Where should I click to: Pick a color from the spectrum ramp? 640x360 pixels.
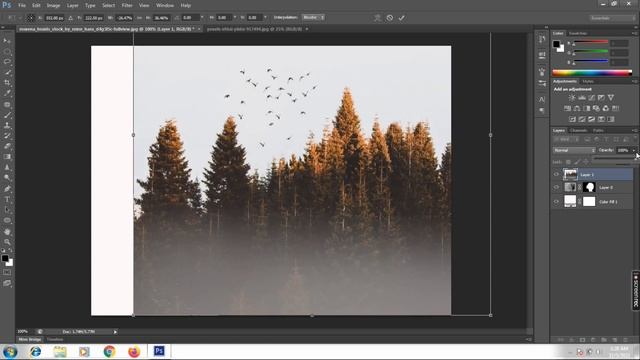(x=592, y=73)
